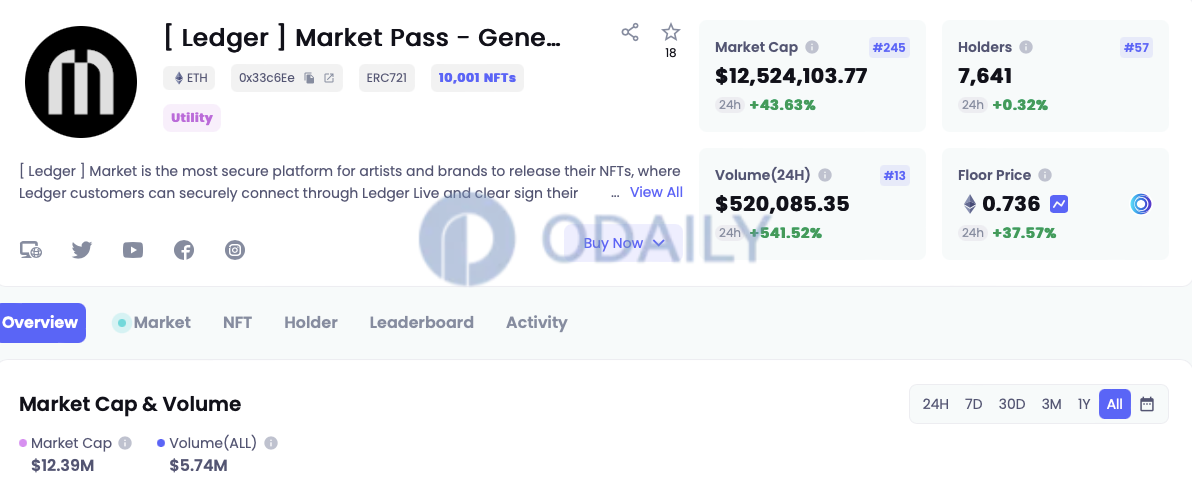Open the Facebook social link
Image resolution: width=1192 pixels, height=480 pixels.
tap(184, 250)
